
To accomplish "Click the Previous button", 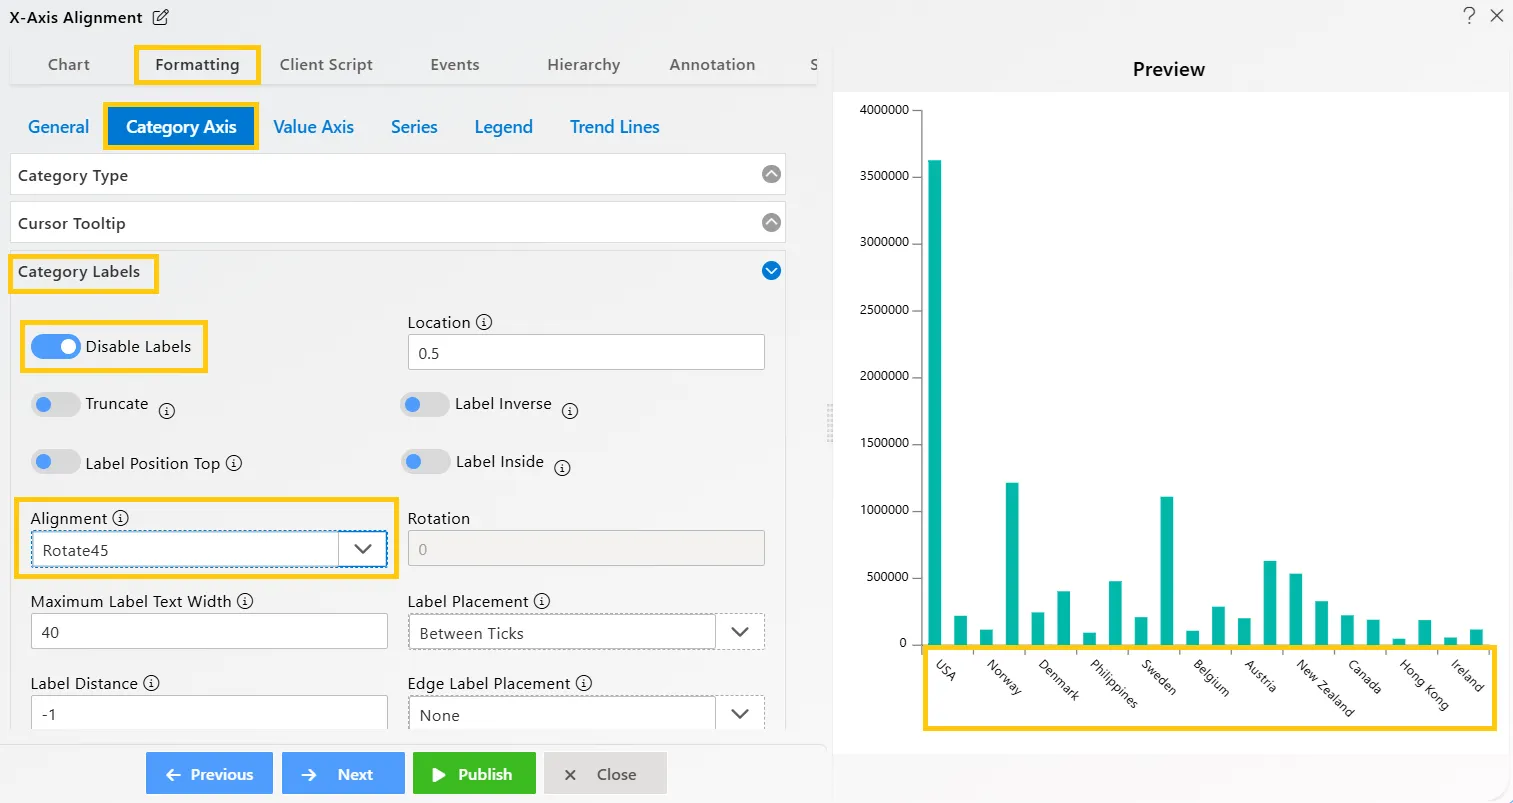I will pyautogui.click(x=209, y=773).
